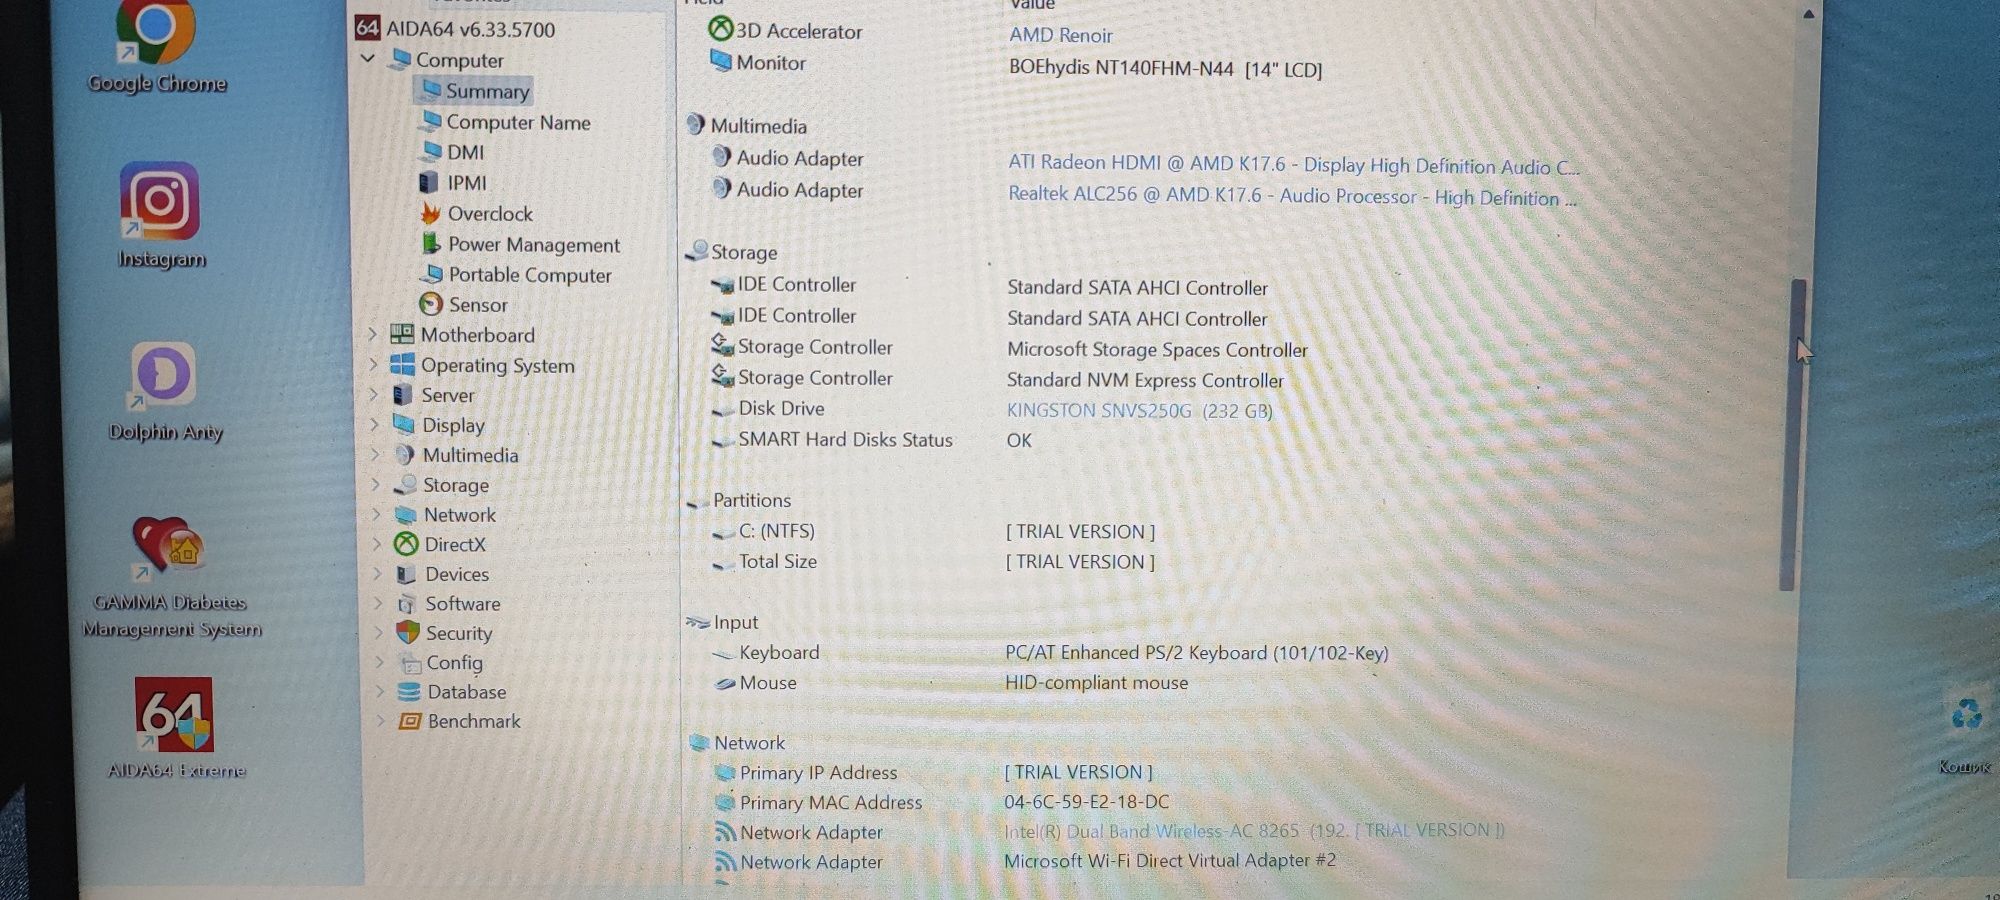Viewport: 2000px width, 900px height.
Task: Click the Motherboard icon in tree
Action: (402, 334)
